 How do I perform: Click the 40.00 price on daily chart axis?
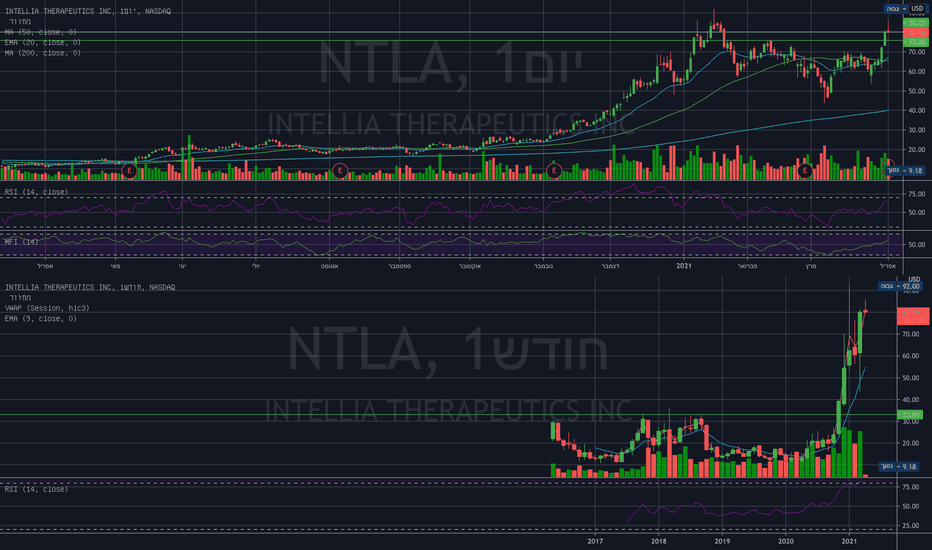click(x=916, y=111)
